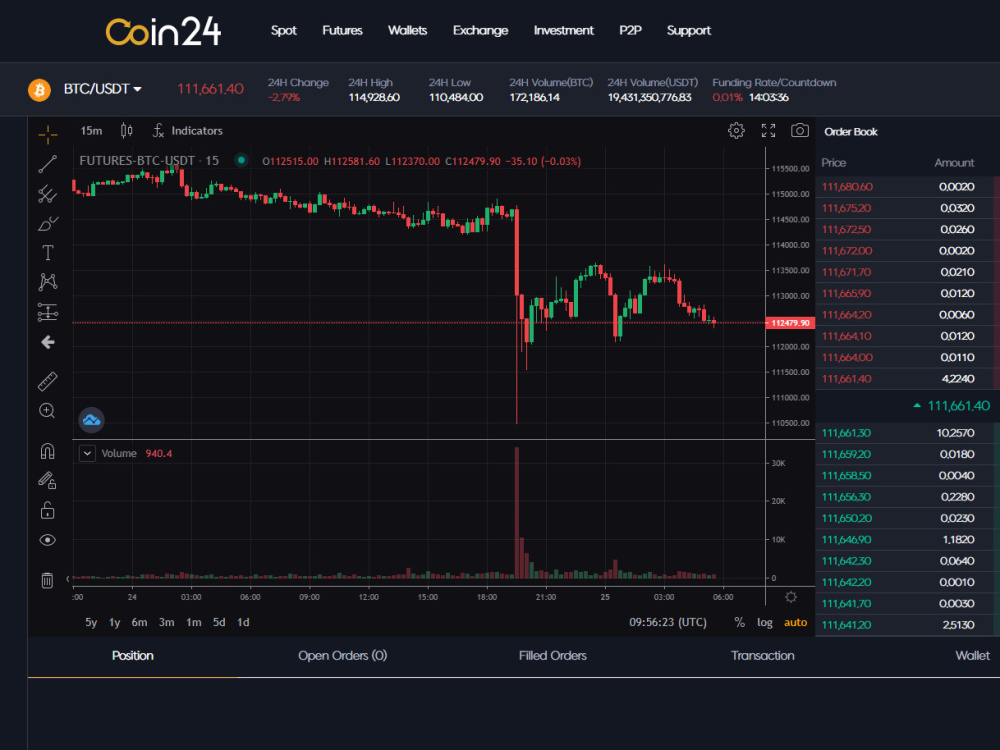
Task: Activate the zoom in tool
Action: (48, 411)
